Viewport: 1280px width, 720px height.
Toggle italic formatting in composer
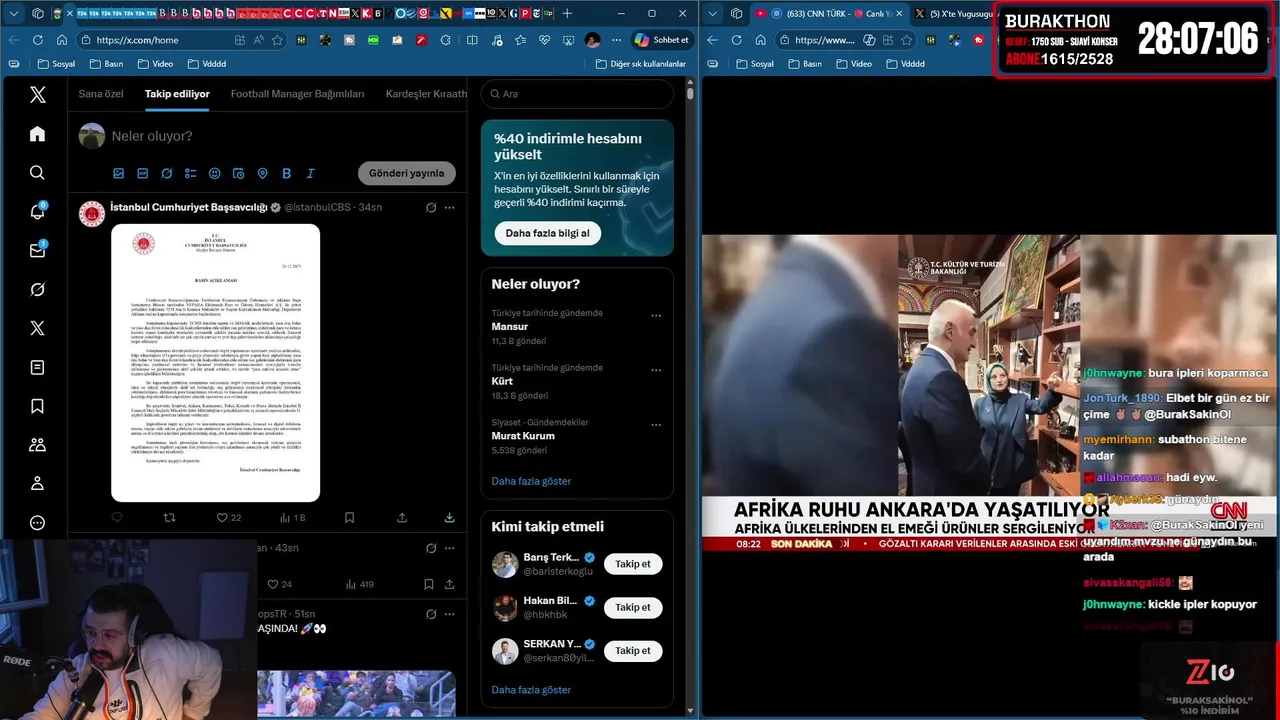coord(310,173)
